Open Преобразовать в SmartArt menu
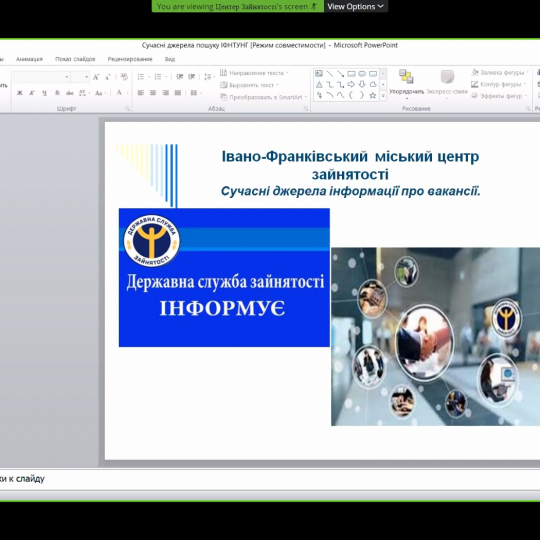 point(264,97)
